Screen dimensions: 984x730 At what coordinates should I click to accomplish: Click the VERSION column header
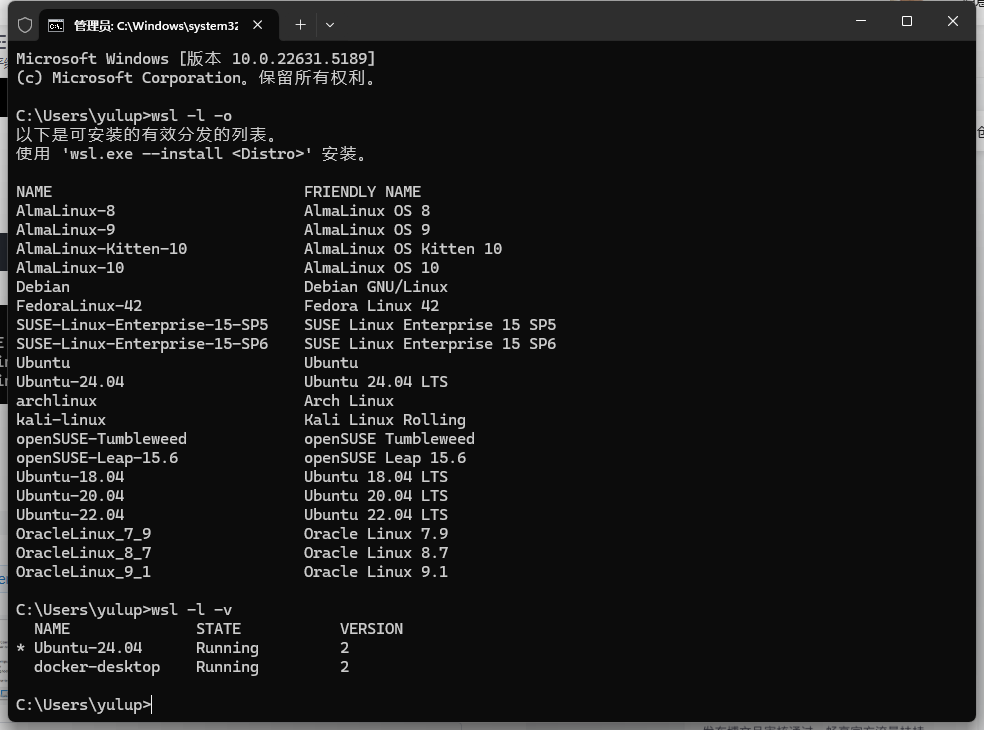coord(371,628)
